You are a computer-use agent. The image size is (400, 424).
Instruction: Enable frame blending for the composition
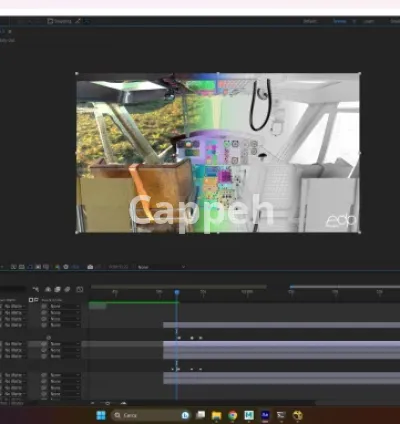(x=57, y=289)
